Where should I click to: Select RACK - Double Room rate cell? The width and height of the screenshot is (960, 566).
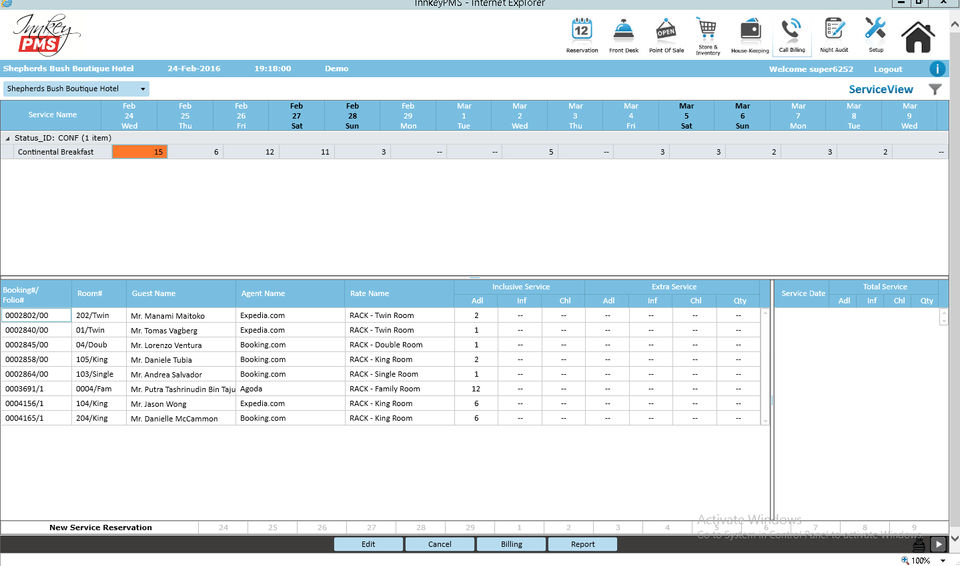tap(399, 345)
